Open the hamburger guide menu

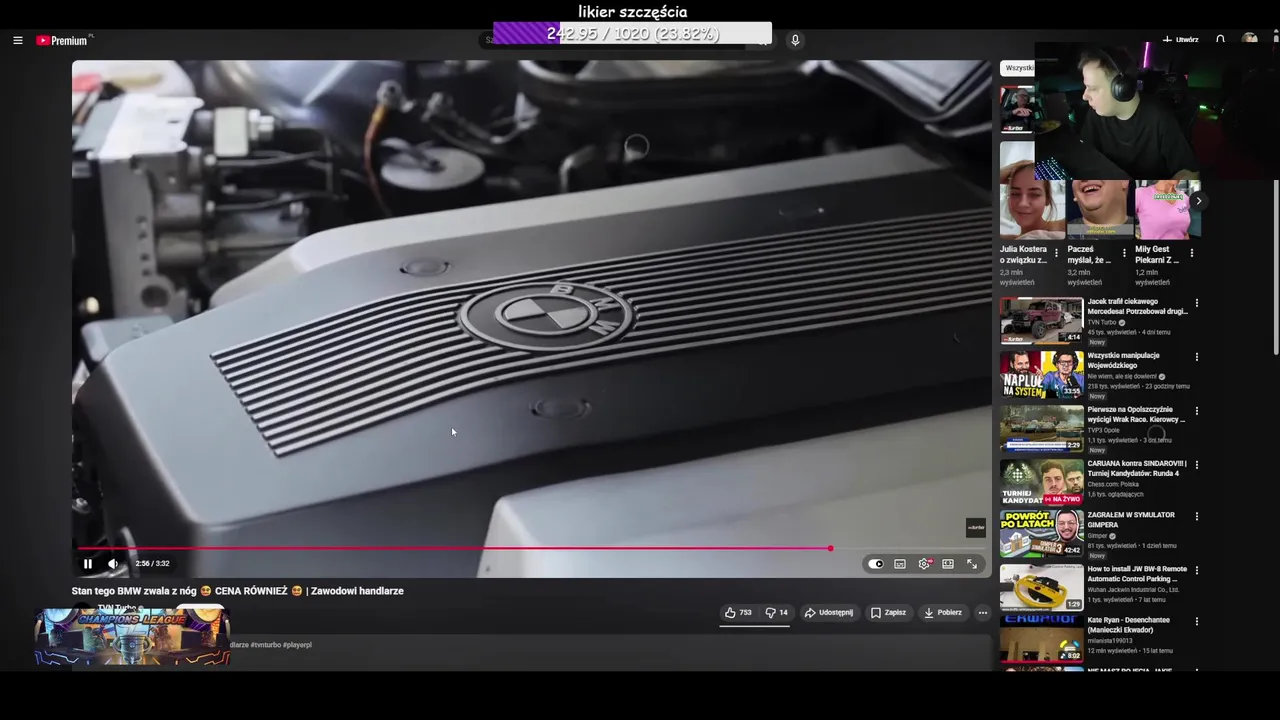click(x=18, y=40)
